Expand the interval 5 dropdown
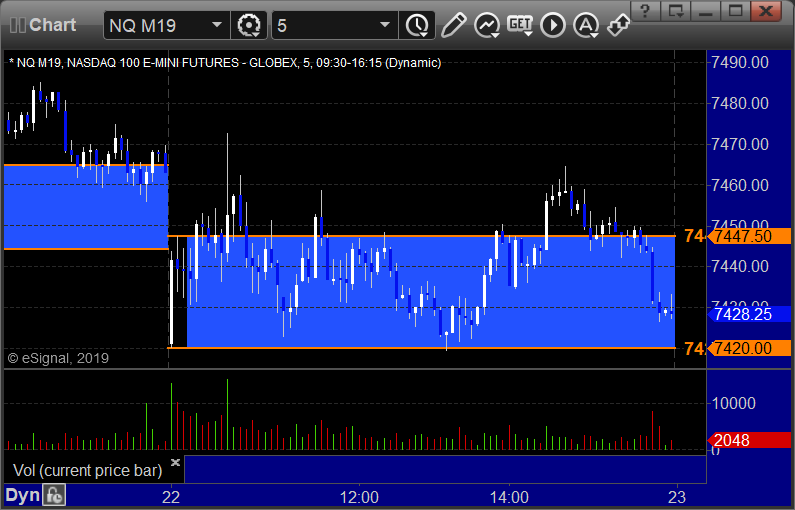795x510 pixels. point(385,25)
